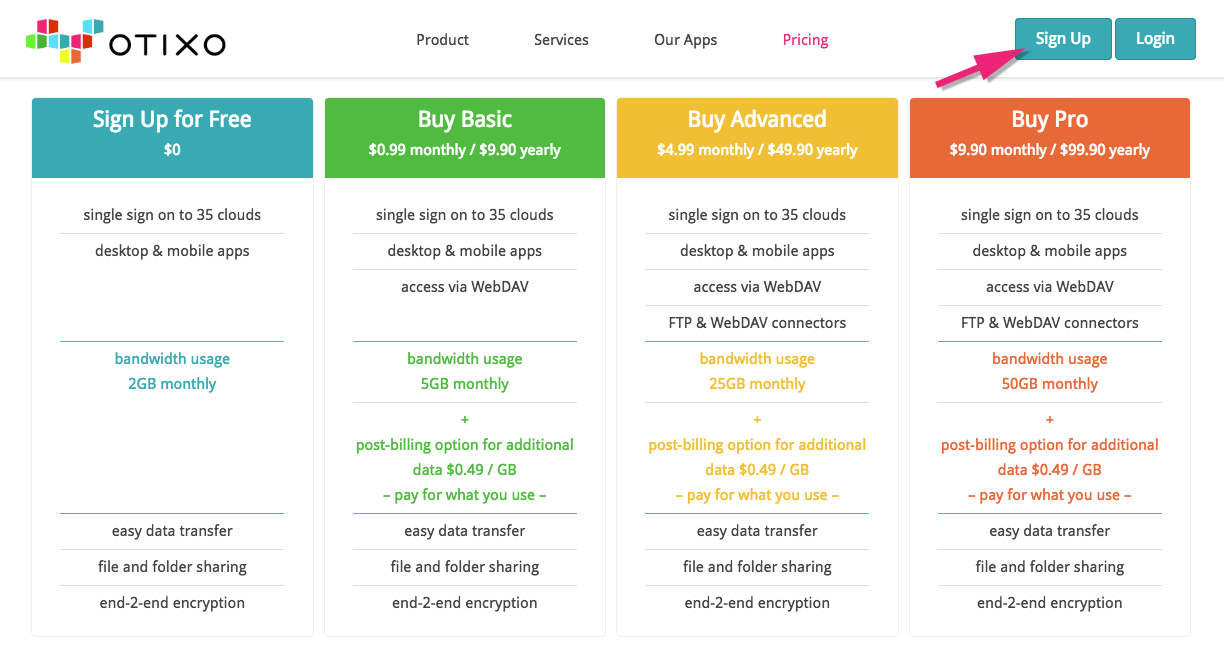Screen dimensions: 1224x664
Task: Open the Product menu
Action: click(442, 40)
